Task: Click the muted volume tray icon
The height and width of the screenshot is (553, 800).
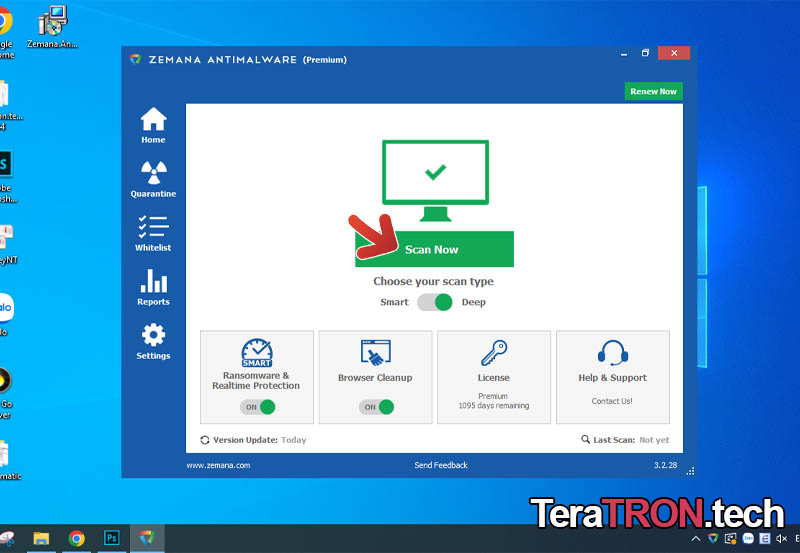Action: 781,539
